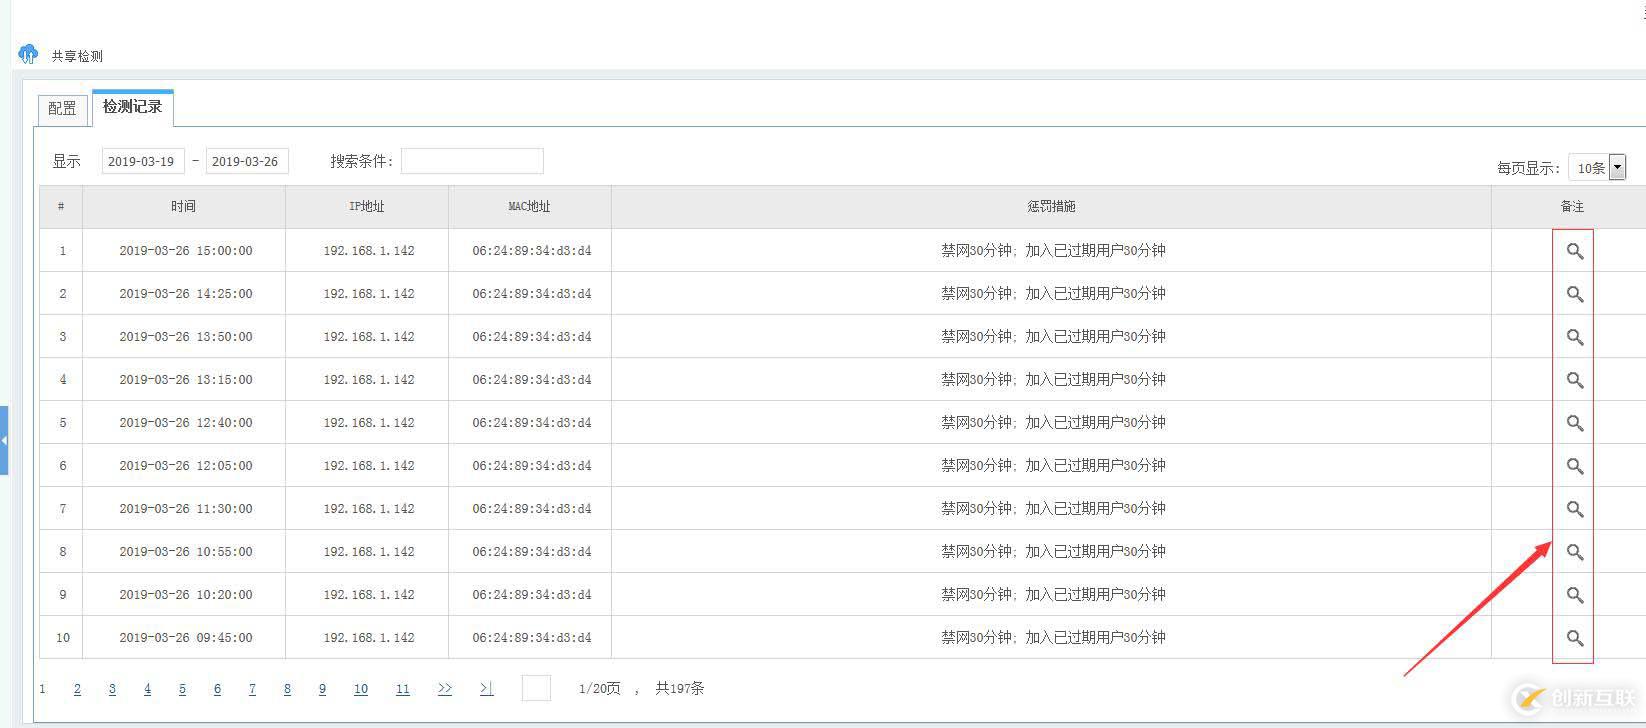The height and width of the screenshot is (728, 1646).
Task: Click the current page number 1
Action: [42, 689]
